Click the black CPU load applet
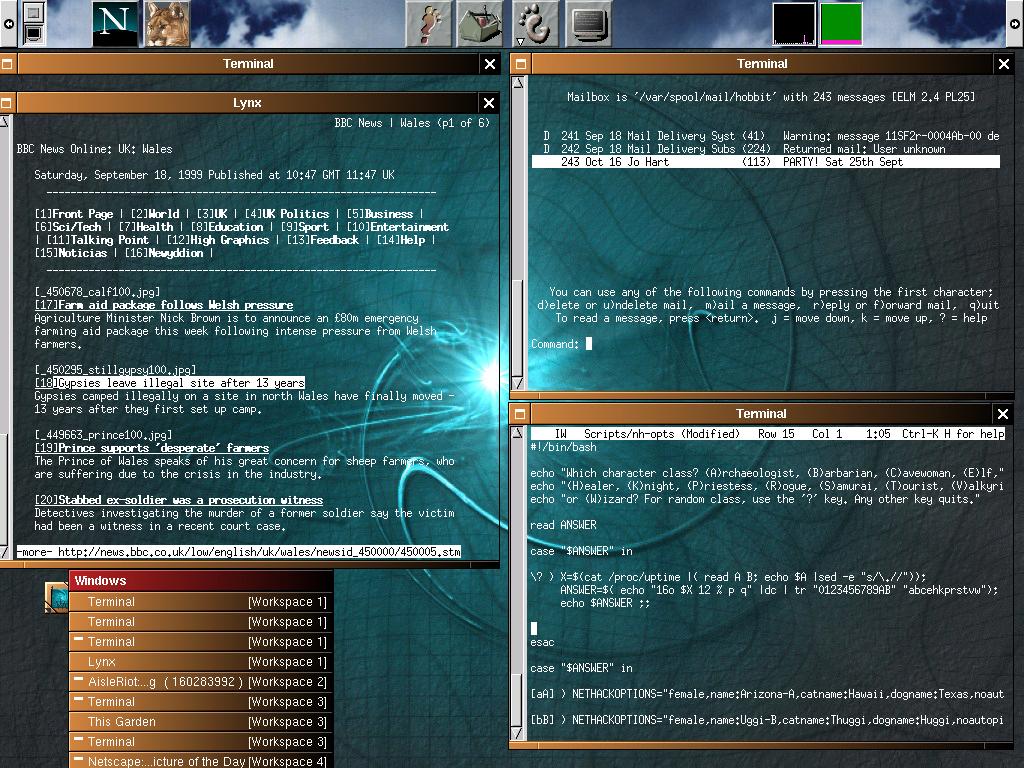1024x768 pixels. (x=794, y=24)
